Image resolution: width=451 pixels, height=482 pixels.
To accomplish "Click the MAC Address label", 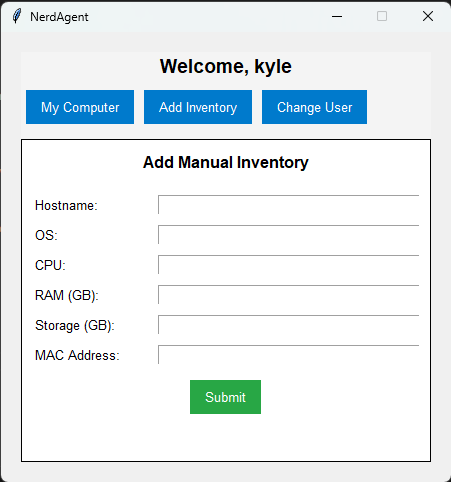I will pos(77,355).
